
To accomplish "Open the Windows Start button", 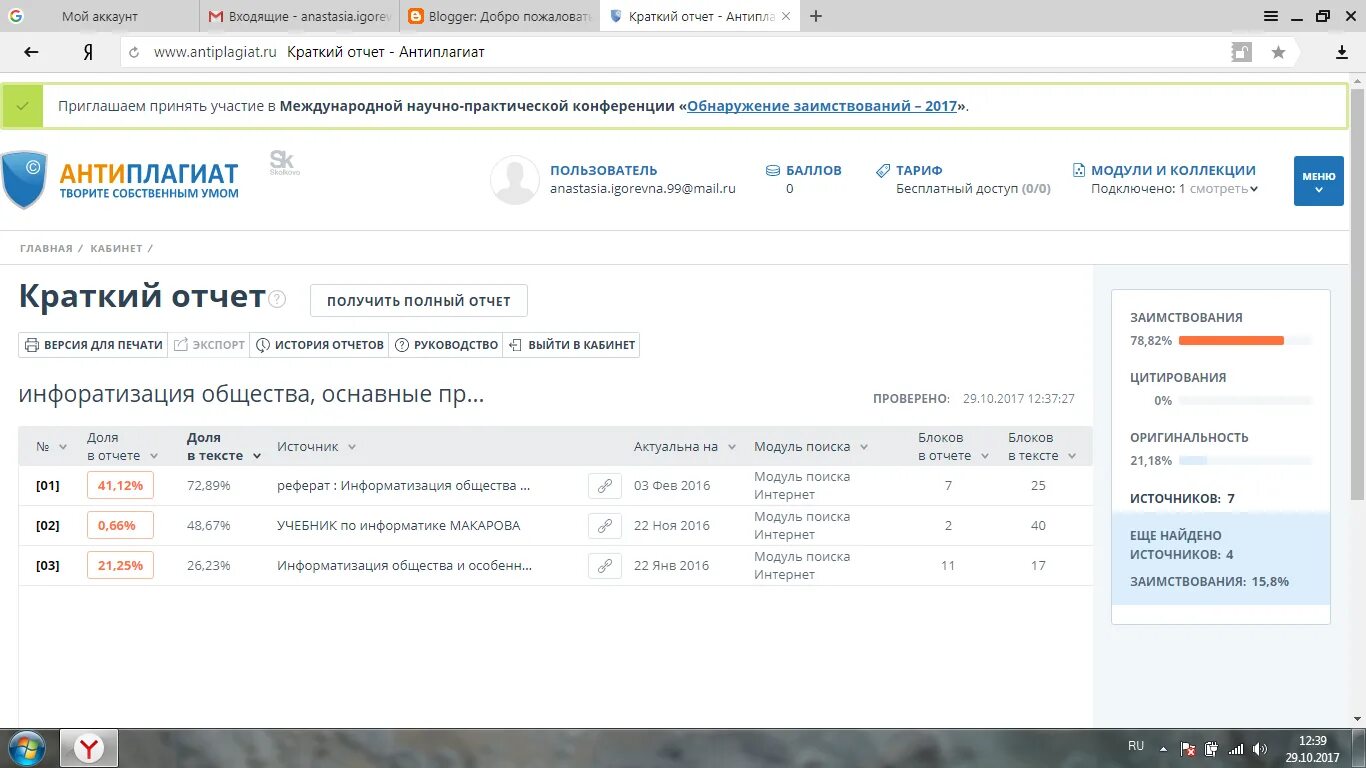I will 26,748.
